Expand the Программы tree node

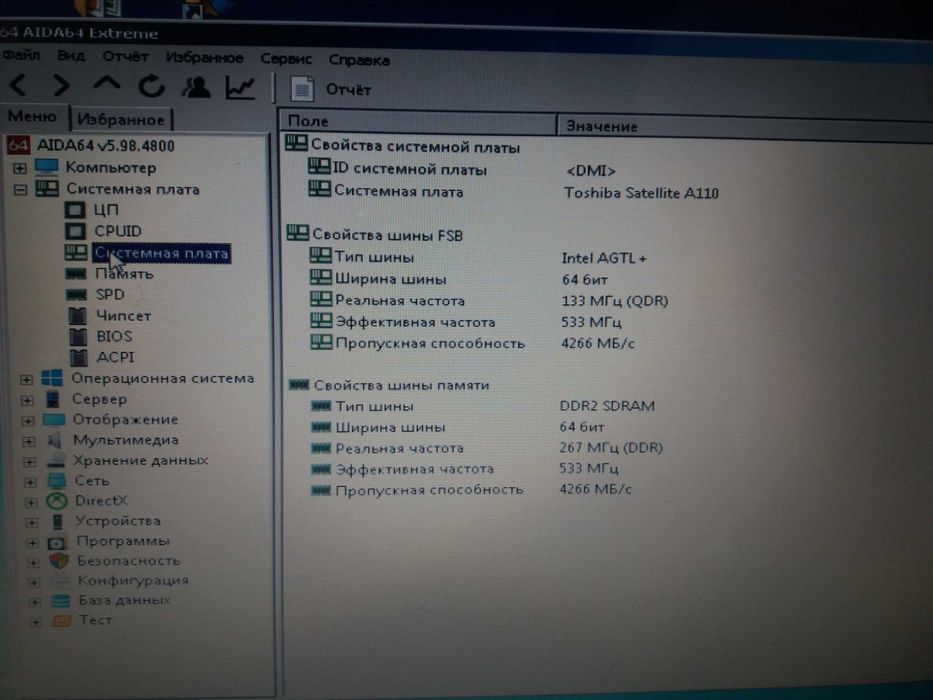(32, 542)
